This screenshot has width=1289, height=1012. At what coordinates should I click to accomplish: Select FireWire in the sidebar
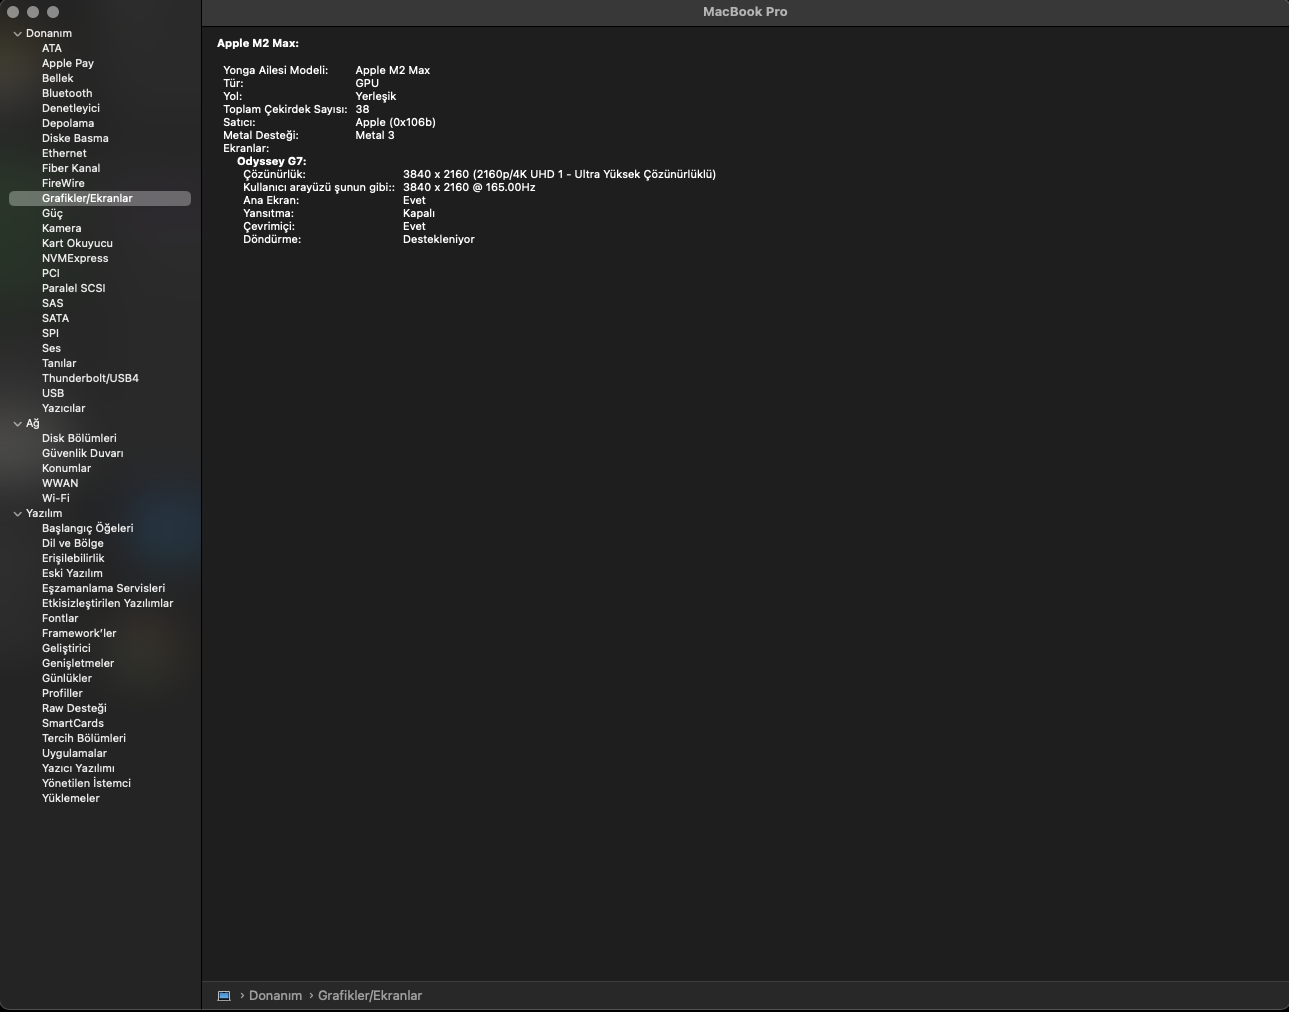tap(63, 183)
